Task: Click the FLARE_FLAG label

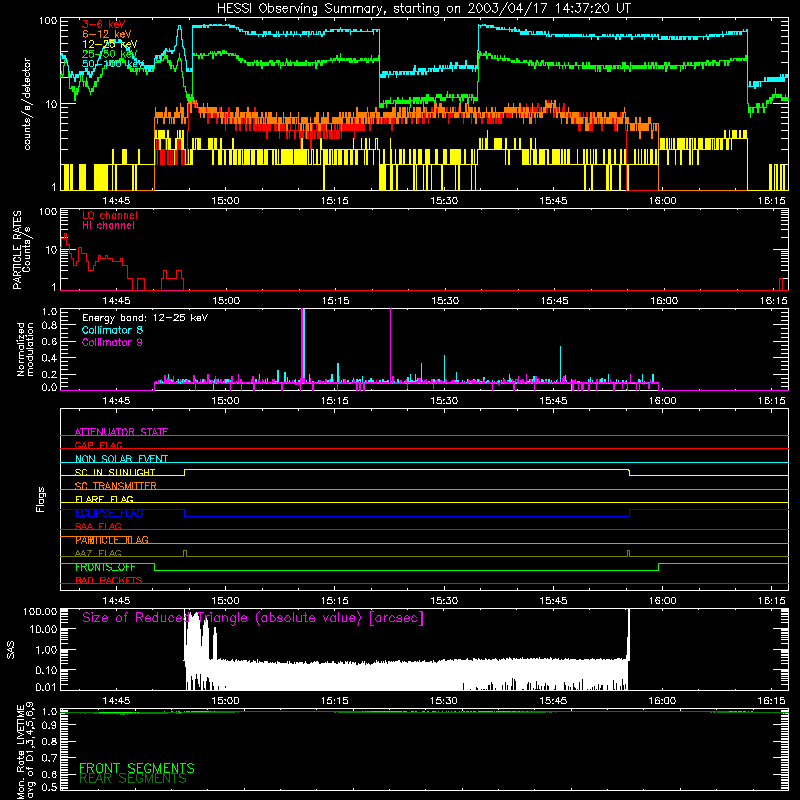Action: 104,499
